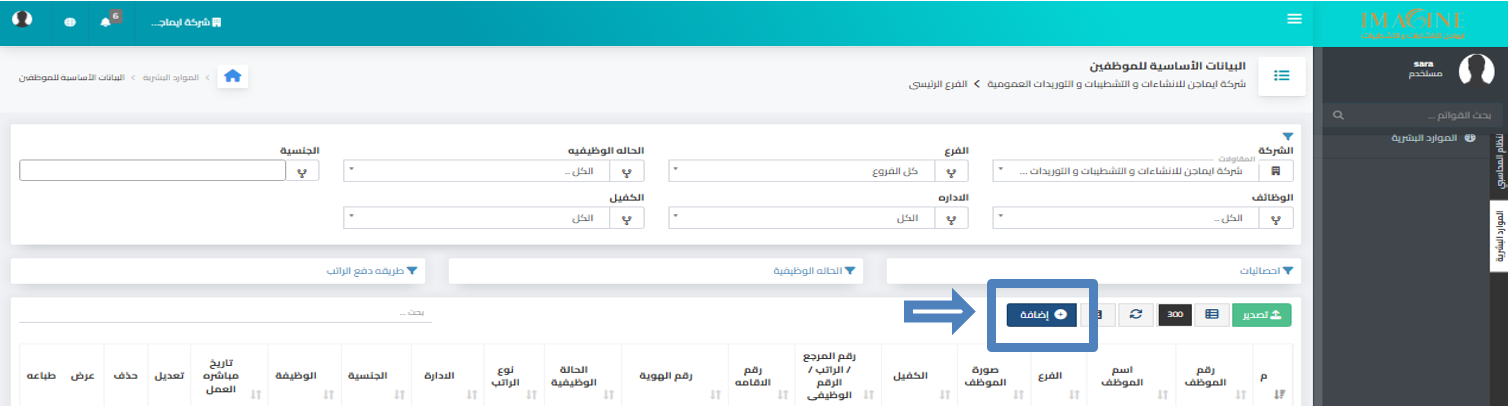
Task: Click the globe language icon
Action: [70, 22]
